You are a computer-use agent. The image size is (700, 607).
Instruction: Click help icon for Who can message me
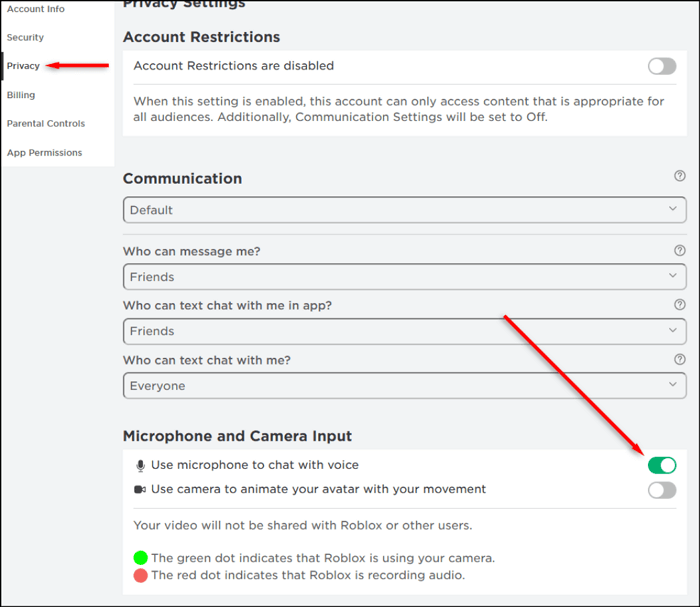click(680, 251)
